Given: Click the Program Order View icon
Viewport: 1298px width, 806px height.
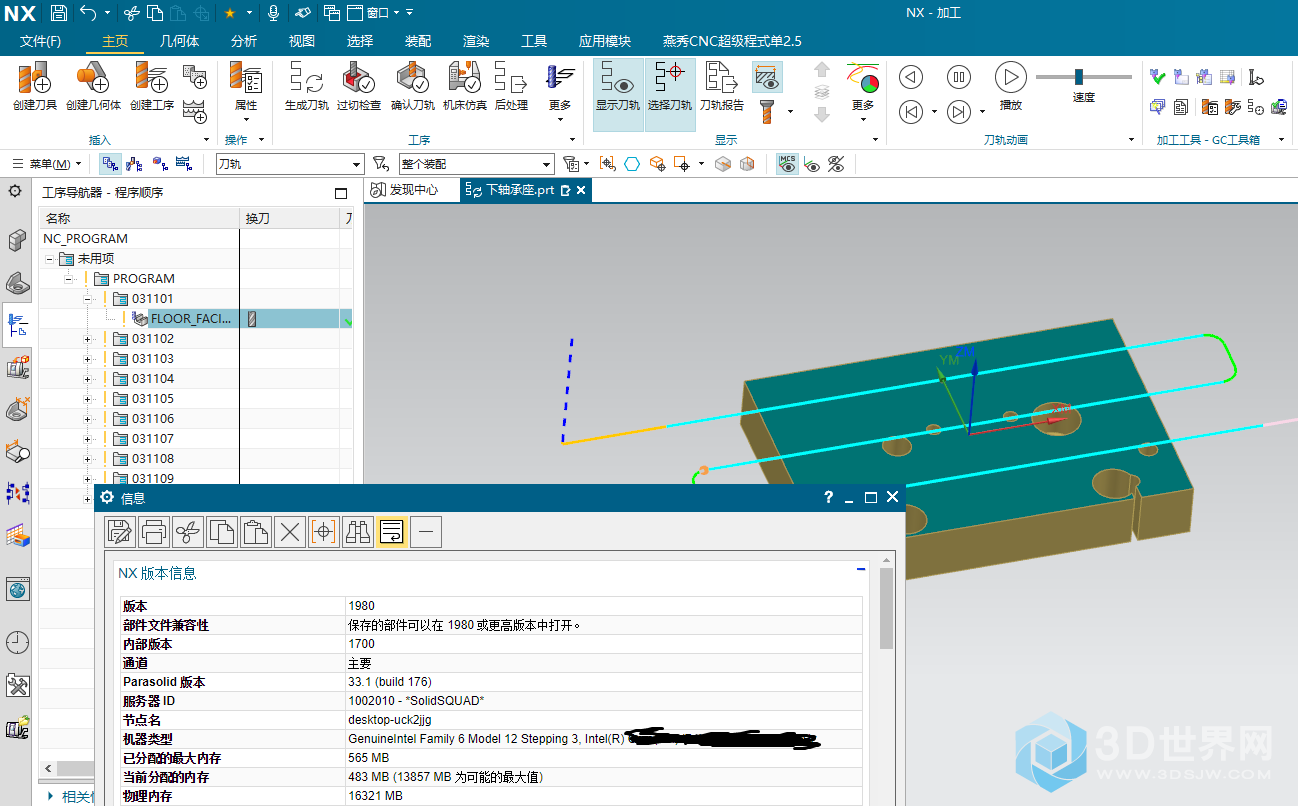Looking at the screenshot, I should [x=111, y=164].
